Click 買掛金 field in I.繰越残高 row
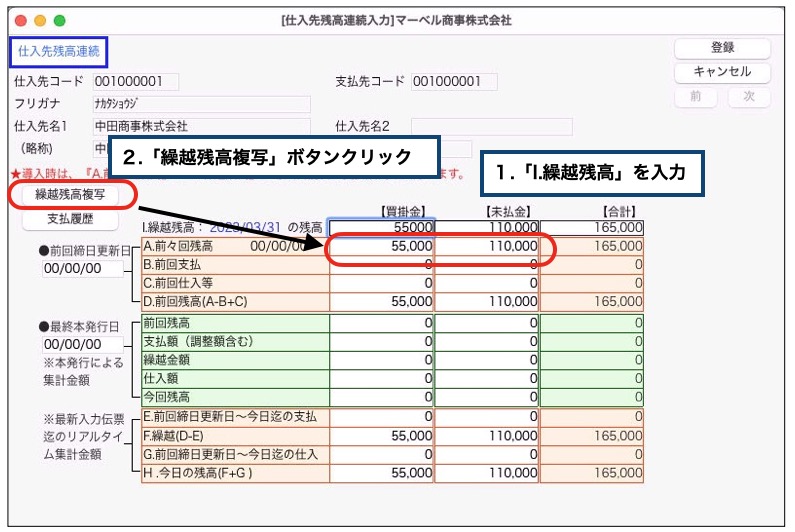The height and width of the screenshot is (532, 795). [382, 228]
